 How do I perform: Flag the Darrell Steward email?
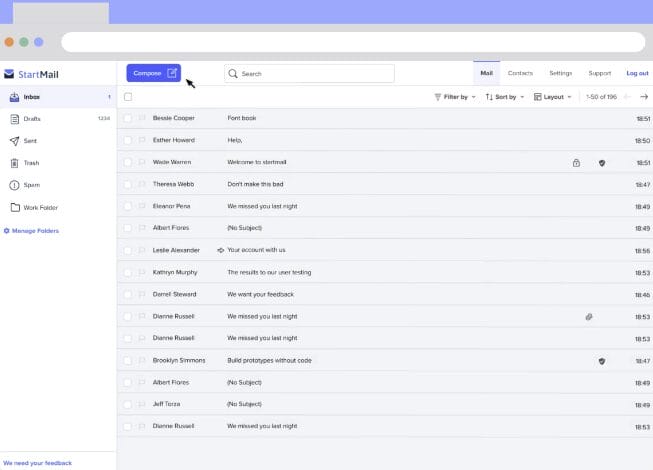pyautogui.click(x=142, y=294)
